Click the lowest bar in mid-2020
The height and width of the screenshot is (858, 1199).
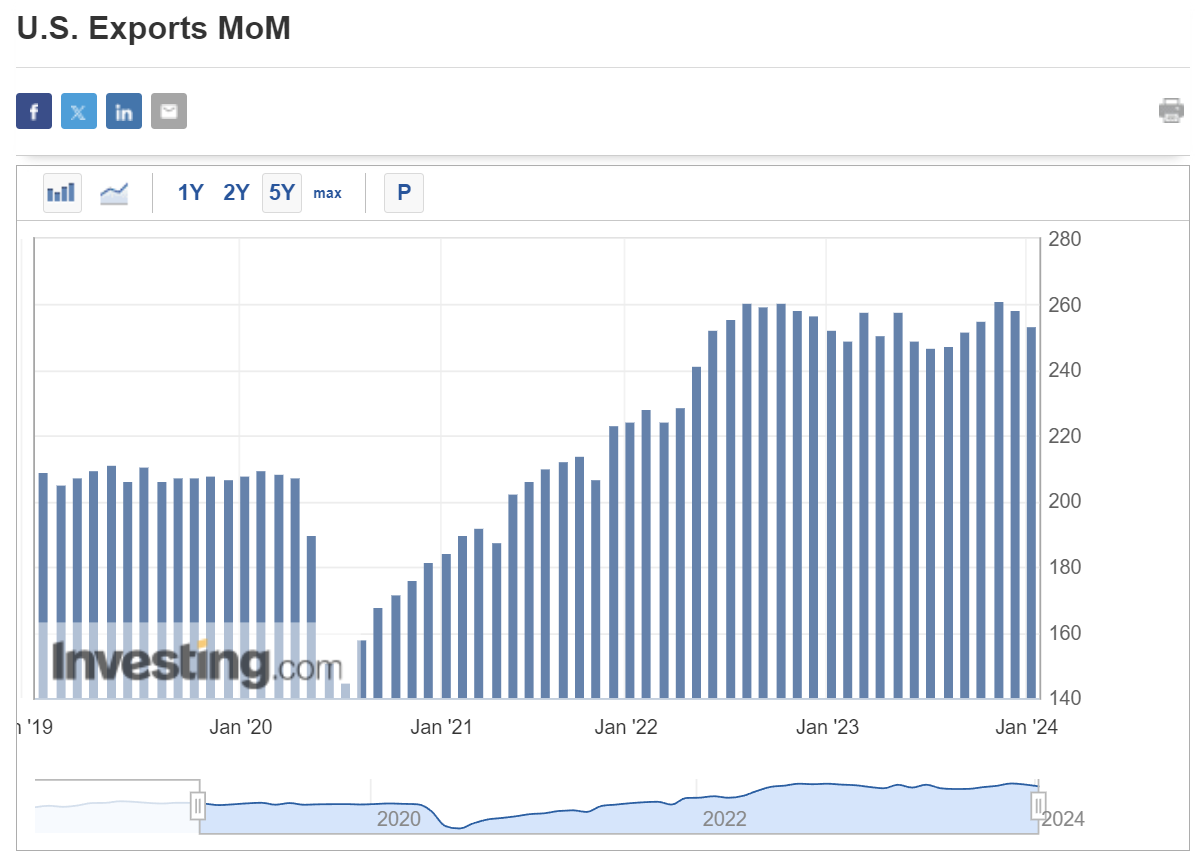click(346, 691)
